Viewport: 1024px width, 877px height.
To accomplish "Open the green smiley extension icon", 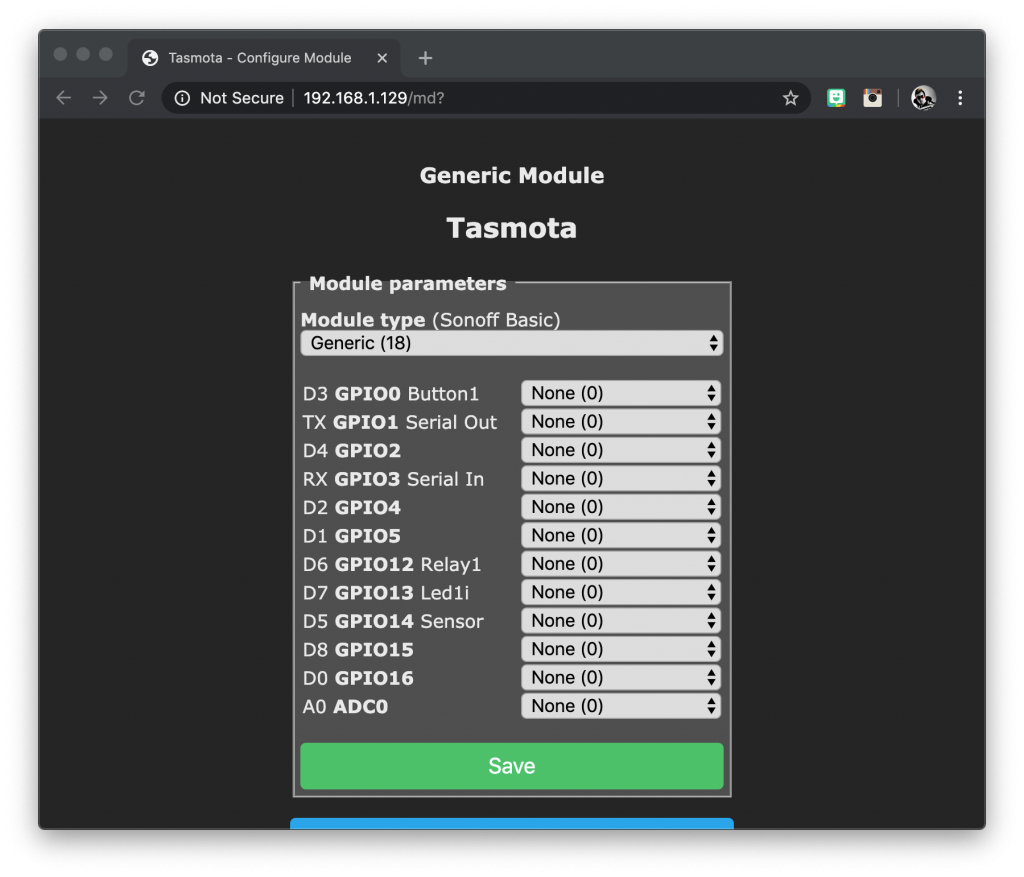I will 836,98.
